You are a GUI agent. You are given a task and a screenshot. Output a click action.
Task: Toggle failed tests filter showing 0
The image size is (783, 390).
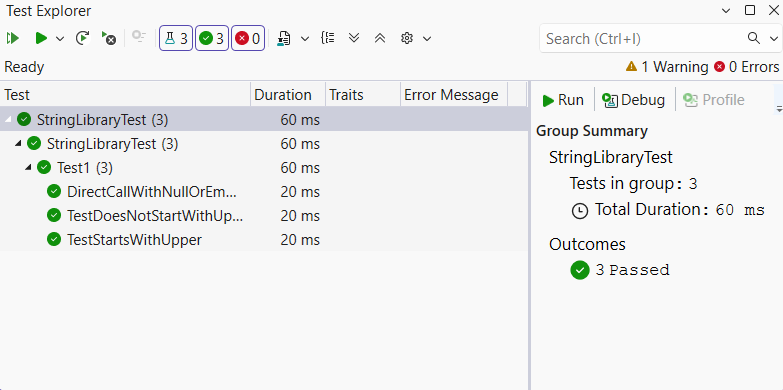(248, 38)
